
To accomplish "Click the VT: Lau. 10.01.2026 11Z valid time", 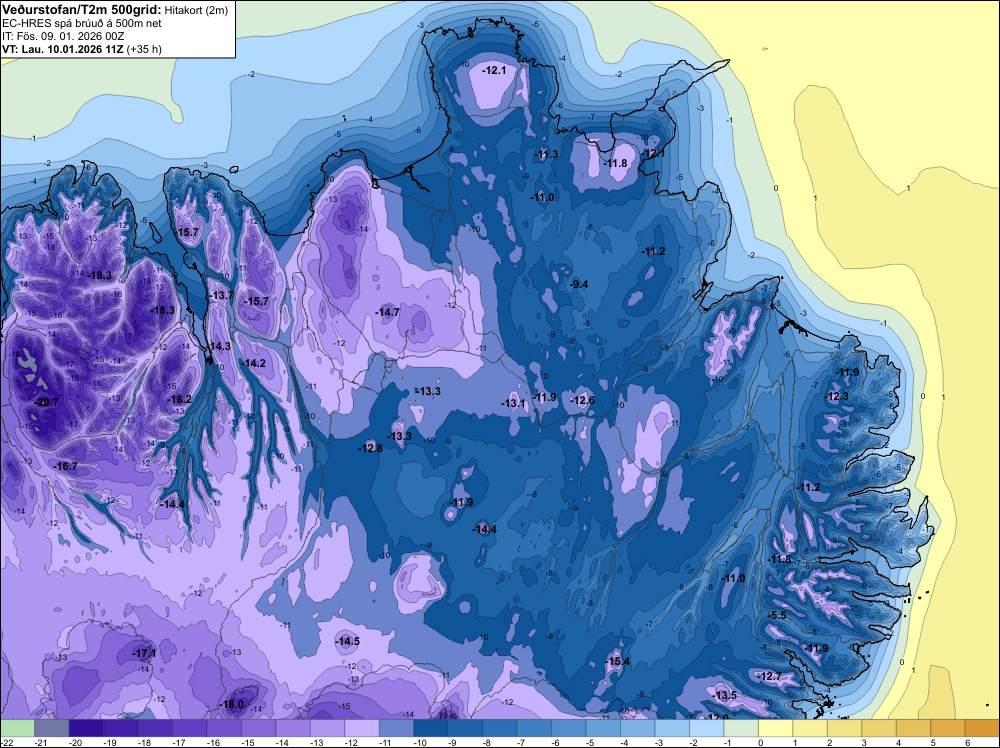I will click(60, 48).
